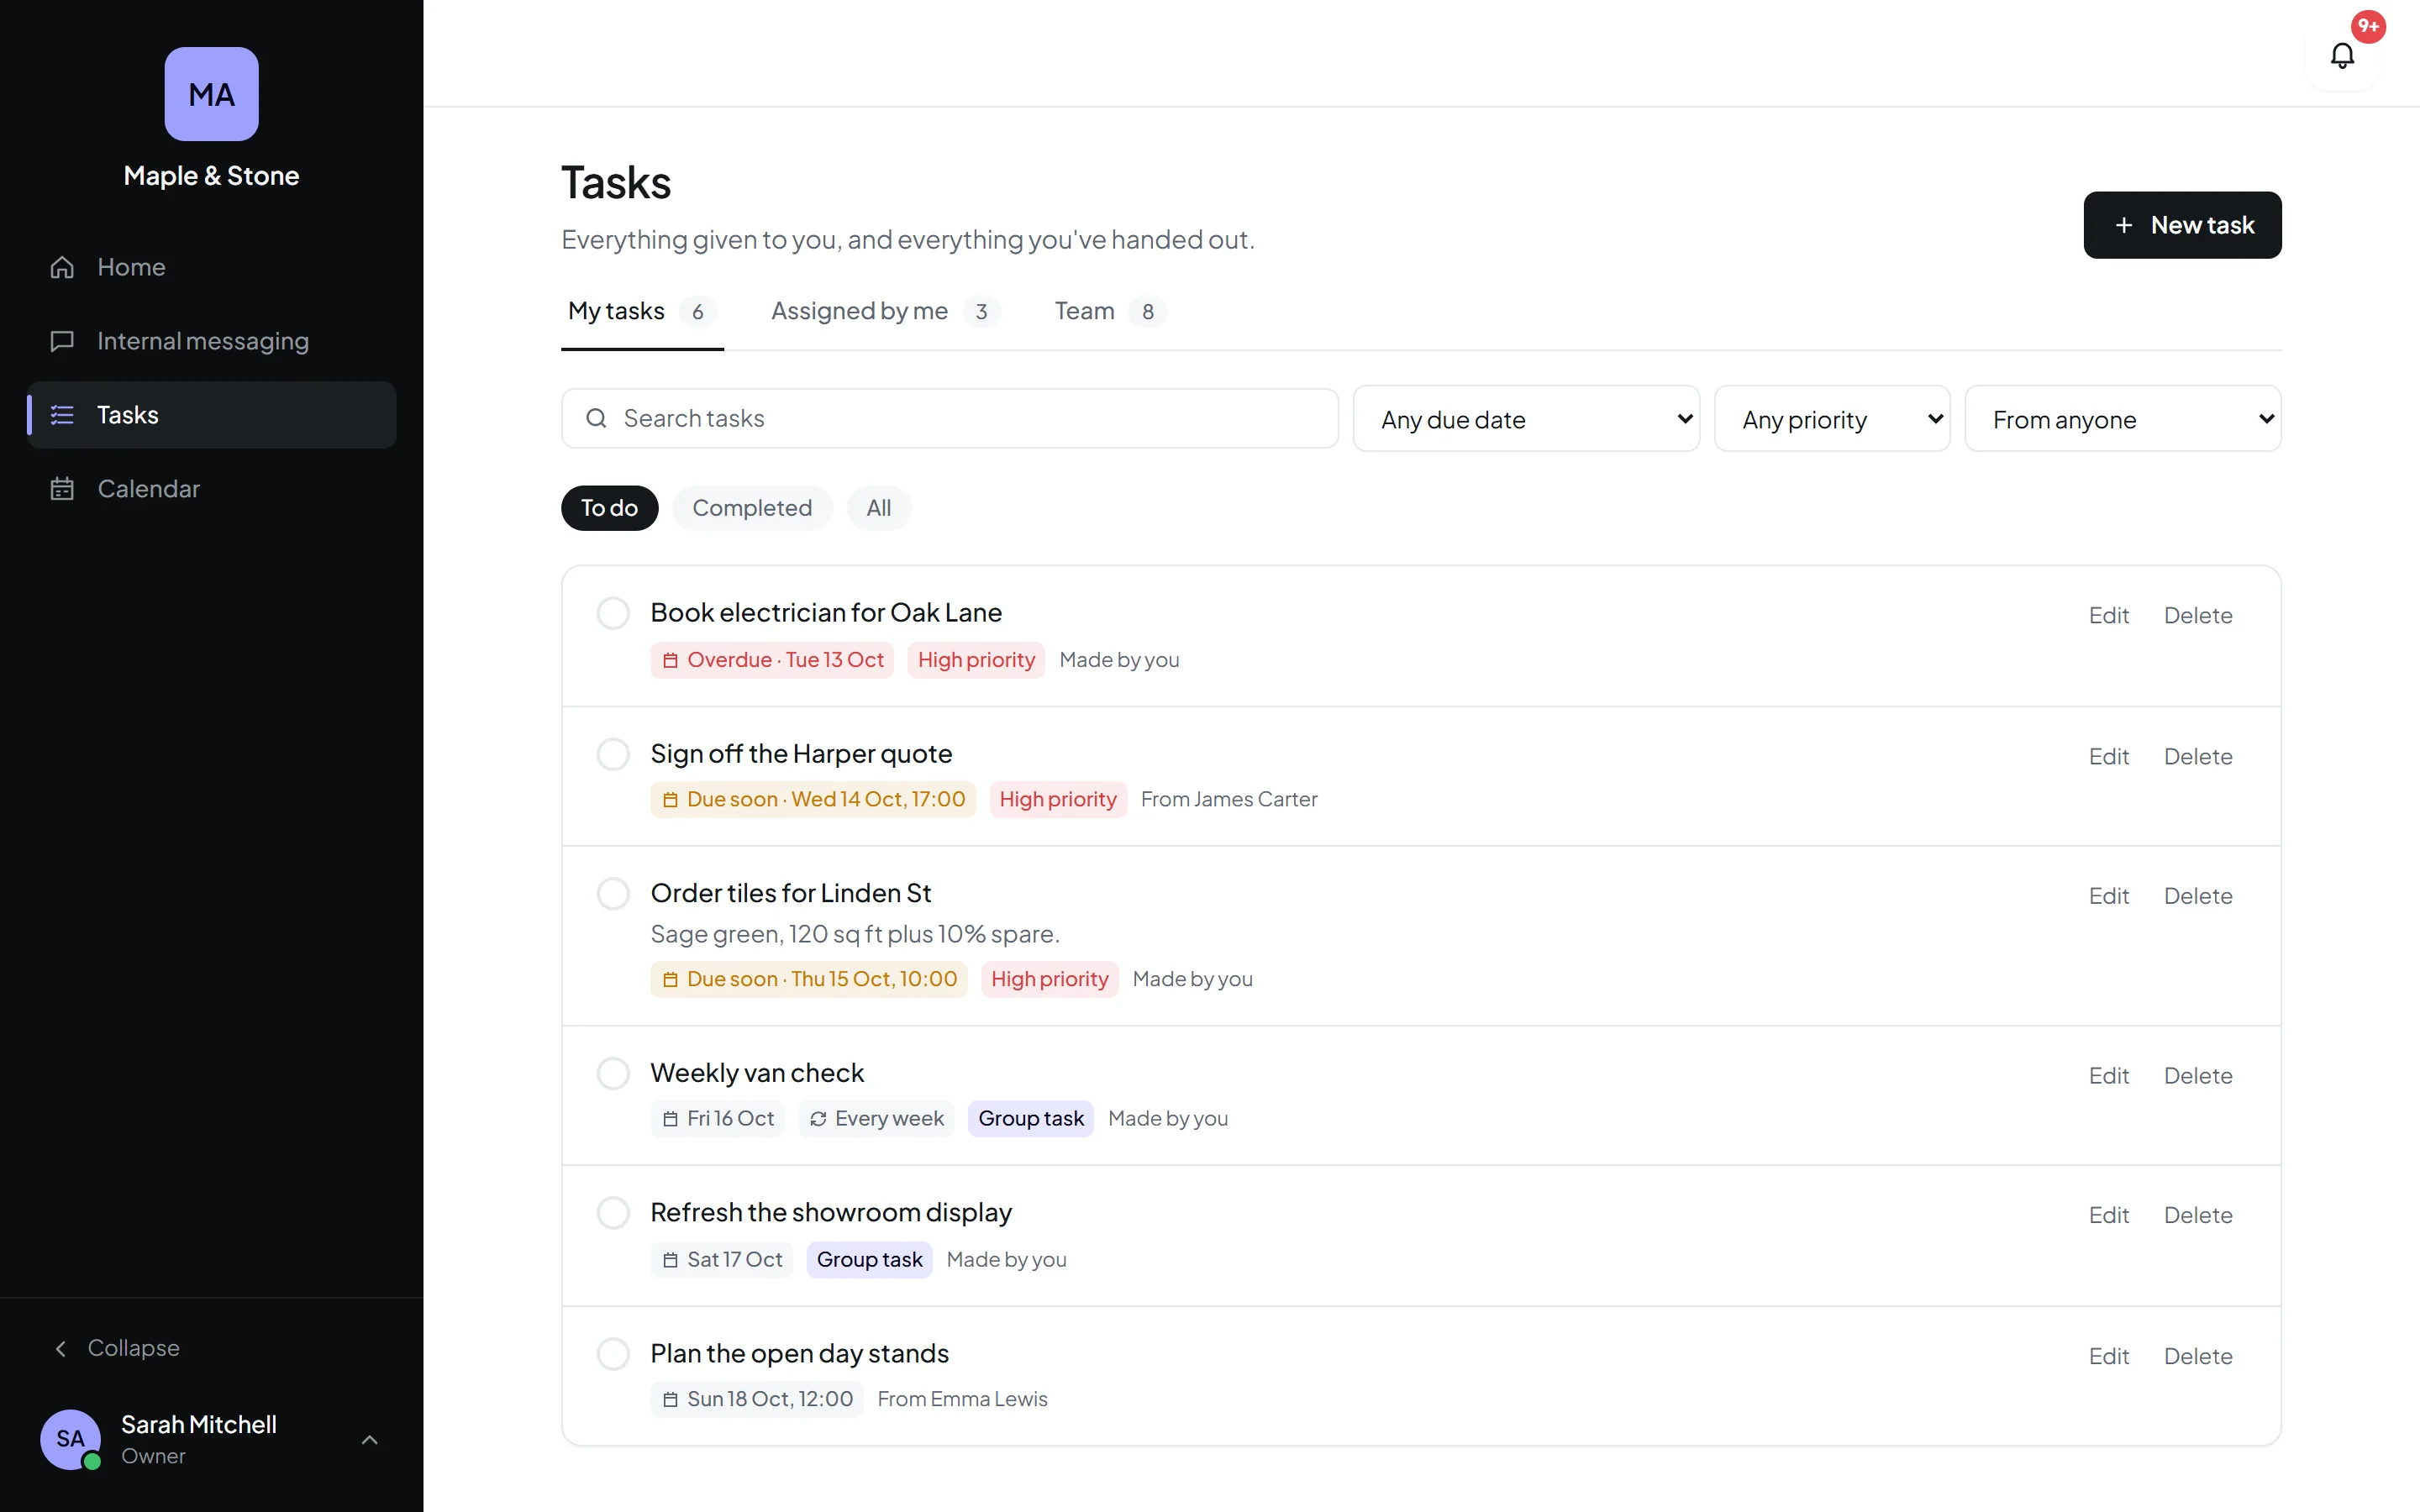Click the Overdue Tue 13 Oct badge
This screenshot has width=2420, height=1512.
tap(772, 660)
